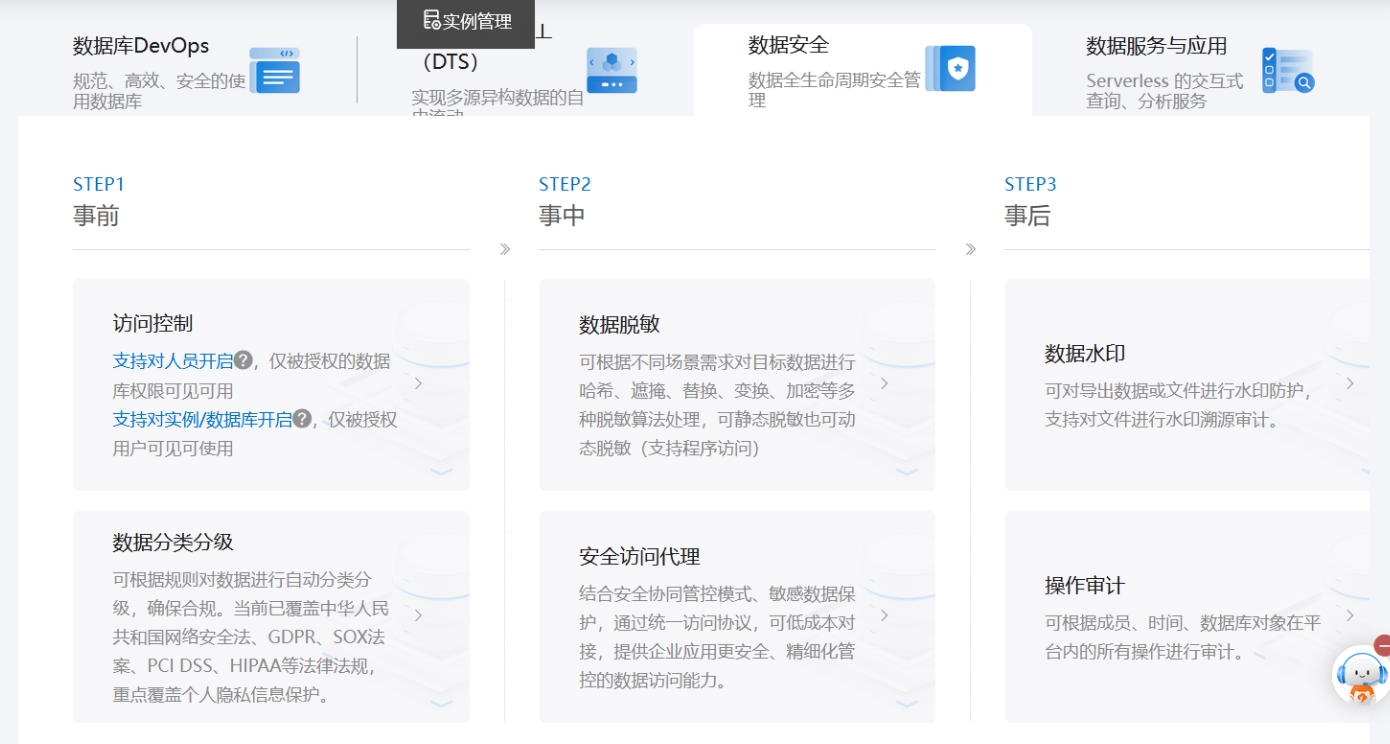Open the 数据分类分级 card title

(173, 542)
